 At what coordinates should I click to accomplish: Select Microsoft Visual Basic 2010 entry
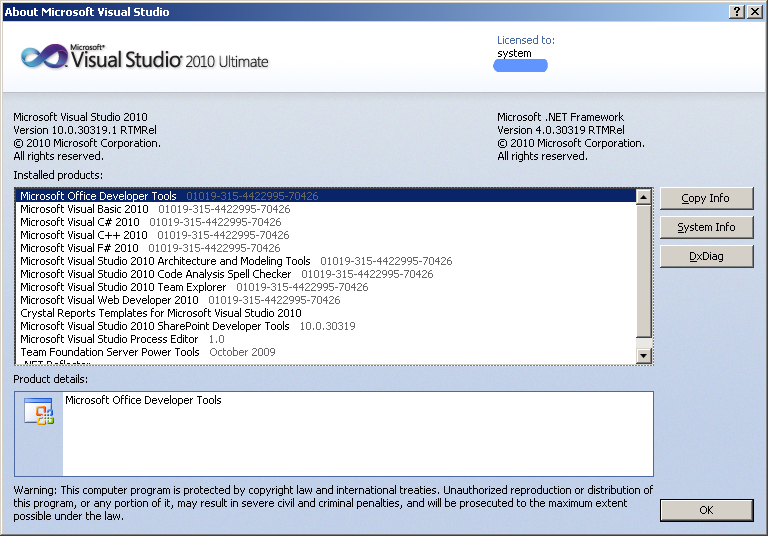click(x=84, y=209)
